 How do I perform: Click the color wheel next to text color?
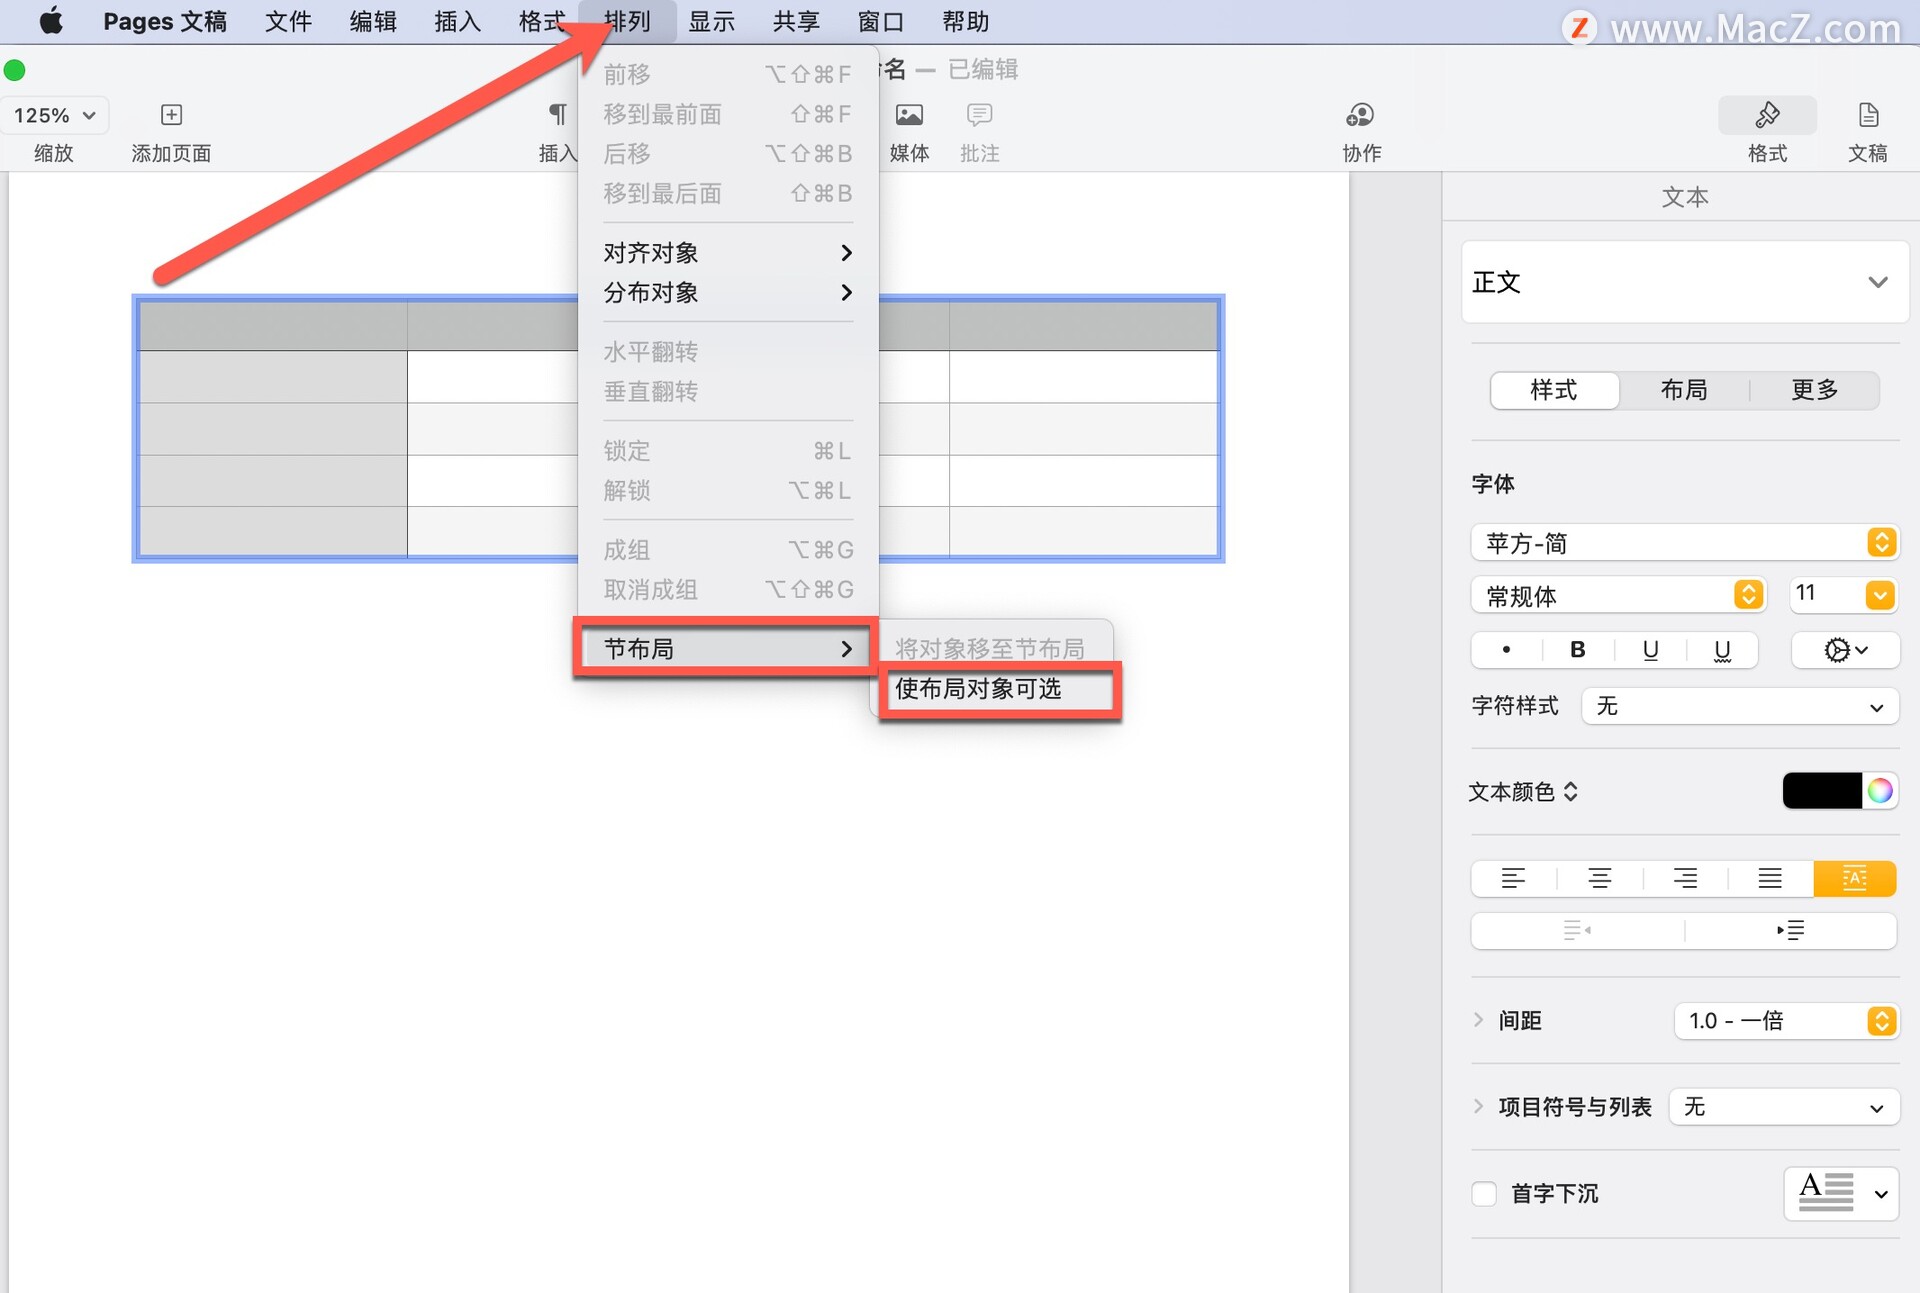[x=1880, y=791]
